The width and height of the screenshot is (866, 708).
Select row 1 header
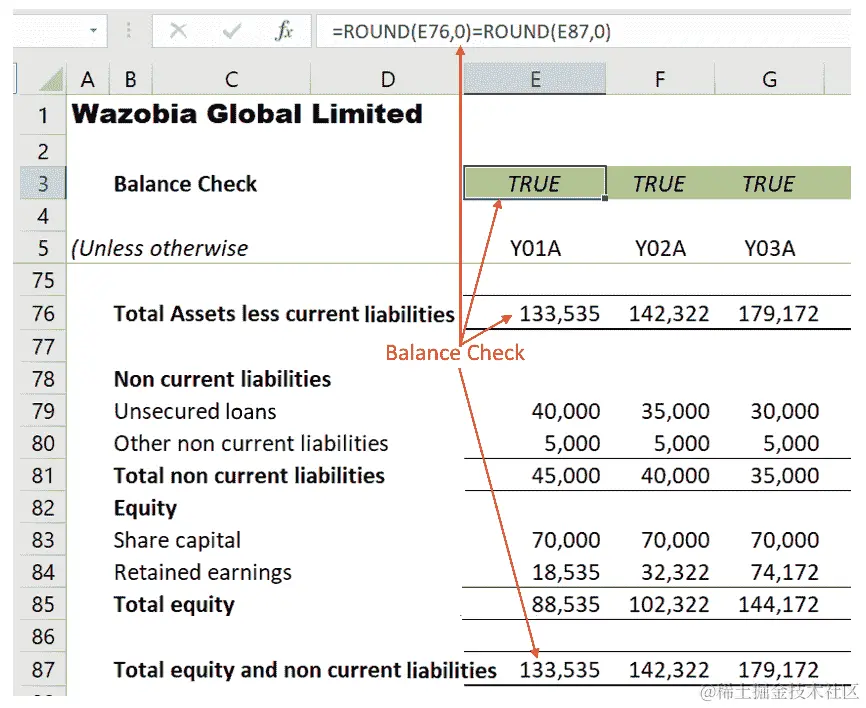point(43,115)
